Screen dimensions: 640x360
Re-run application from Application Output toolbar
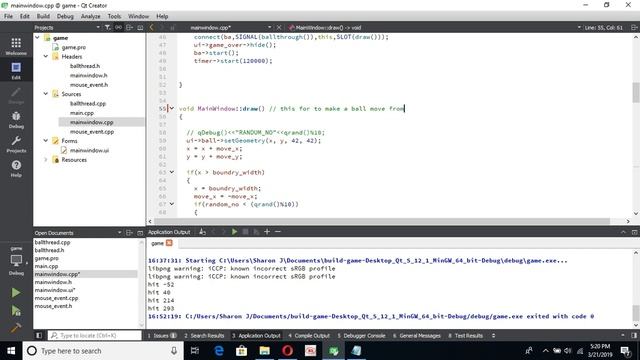click(x=234, y=232)
